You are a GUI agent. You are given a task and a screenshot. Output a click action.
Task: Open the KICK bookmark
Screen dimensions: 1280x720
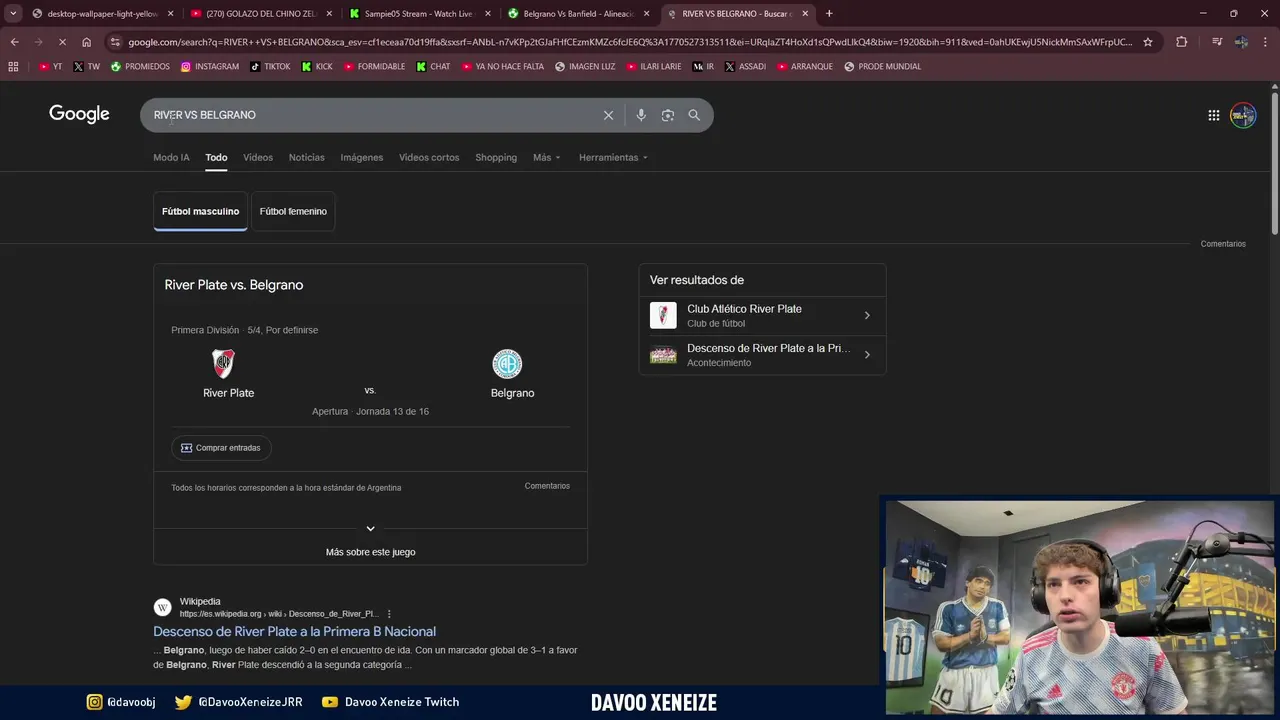click(317, 67)
